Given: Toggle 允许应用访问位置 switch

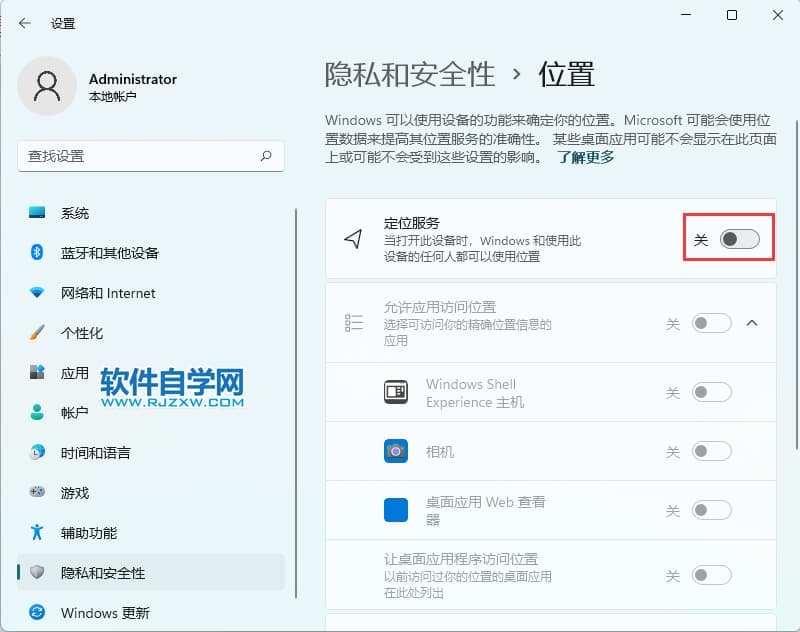Looking at the screenshot, I should pos(712,323).
